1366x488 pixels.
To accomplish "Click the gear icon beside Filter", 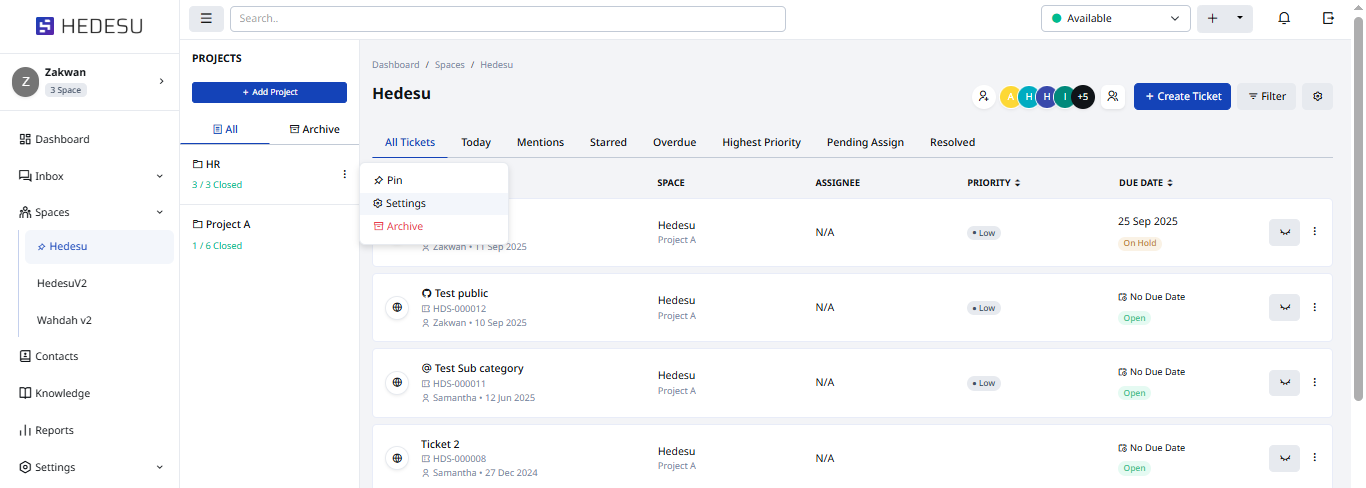I will tap(1317, 97).
